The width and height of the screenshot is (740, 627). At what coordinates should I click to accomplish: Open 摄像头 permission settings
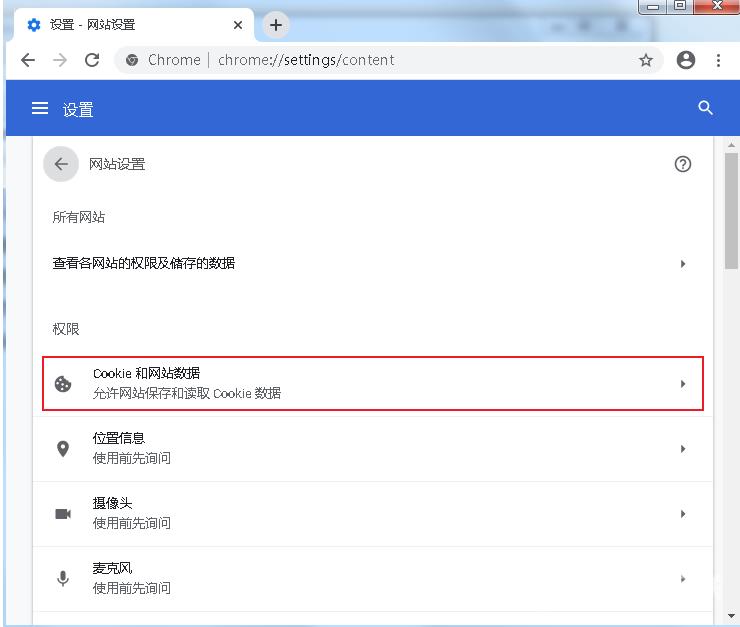tap(372, 513)
